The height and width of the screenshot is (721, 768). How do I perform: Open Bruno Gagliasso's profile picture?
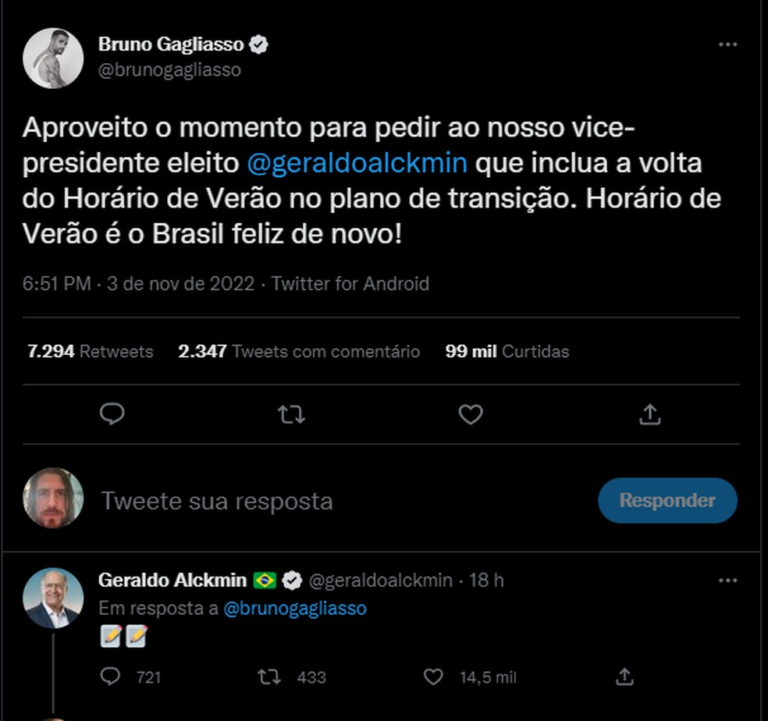click(x=53, y=57)
